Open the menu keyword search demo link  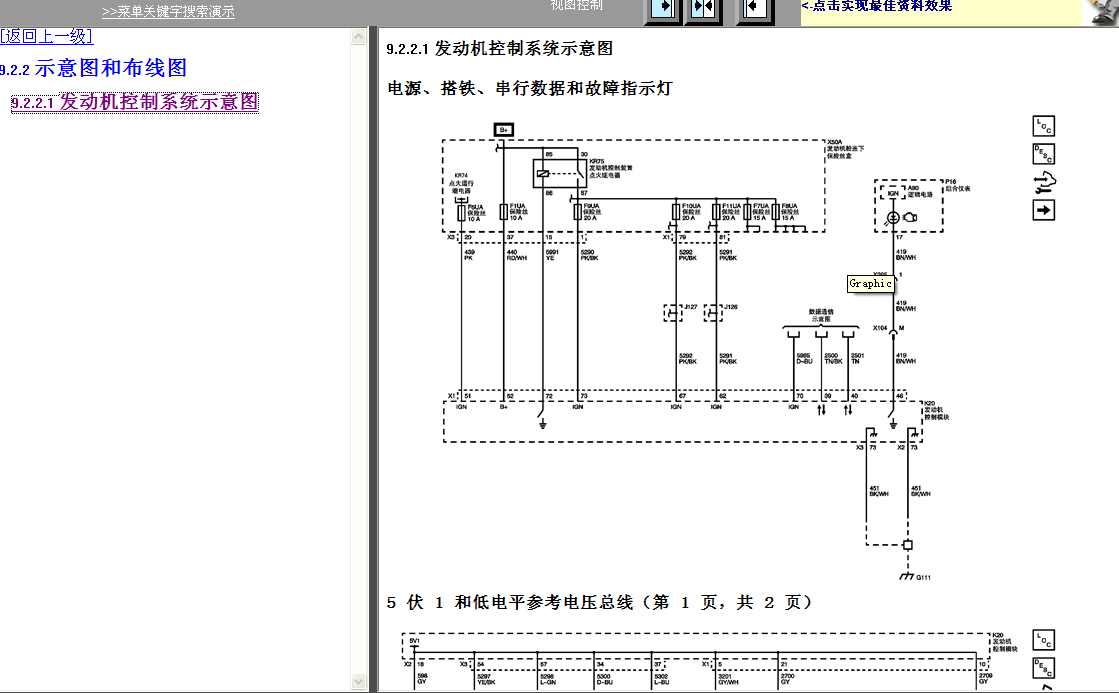pos(168,11)
